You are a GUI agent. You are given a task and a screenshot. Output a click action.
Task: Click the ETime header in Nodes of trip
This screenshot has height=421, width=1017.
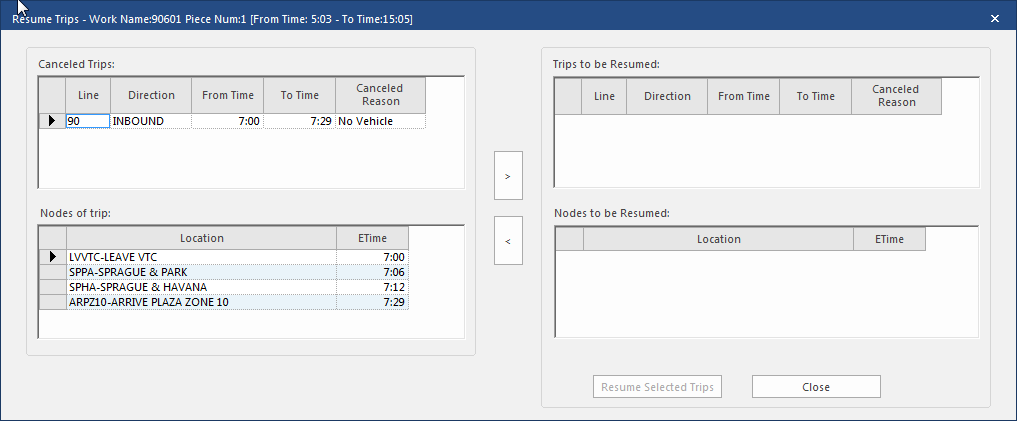372,238
